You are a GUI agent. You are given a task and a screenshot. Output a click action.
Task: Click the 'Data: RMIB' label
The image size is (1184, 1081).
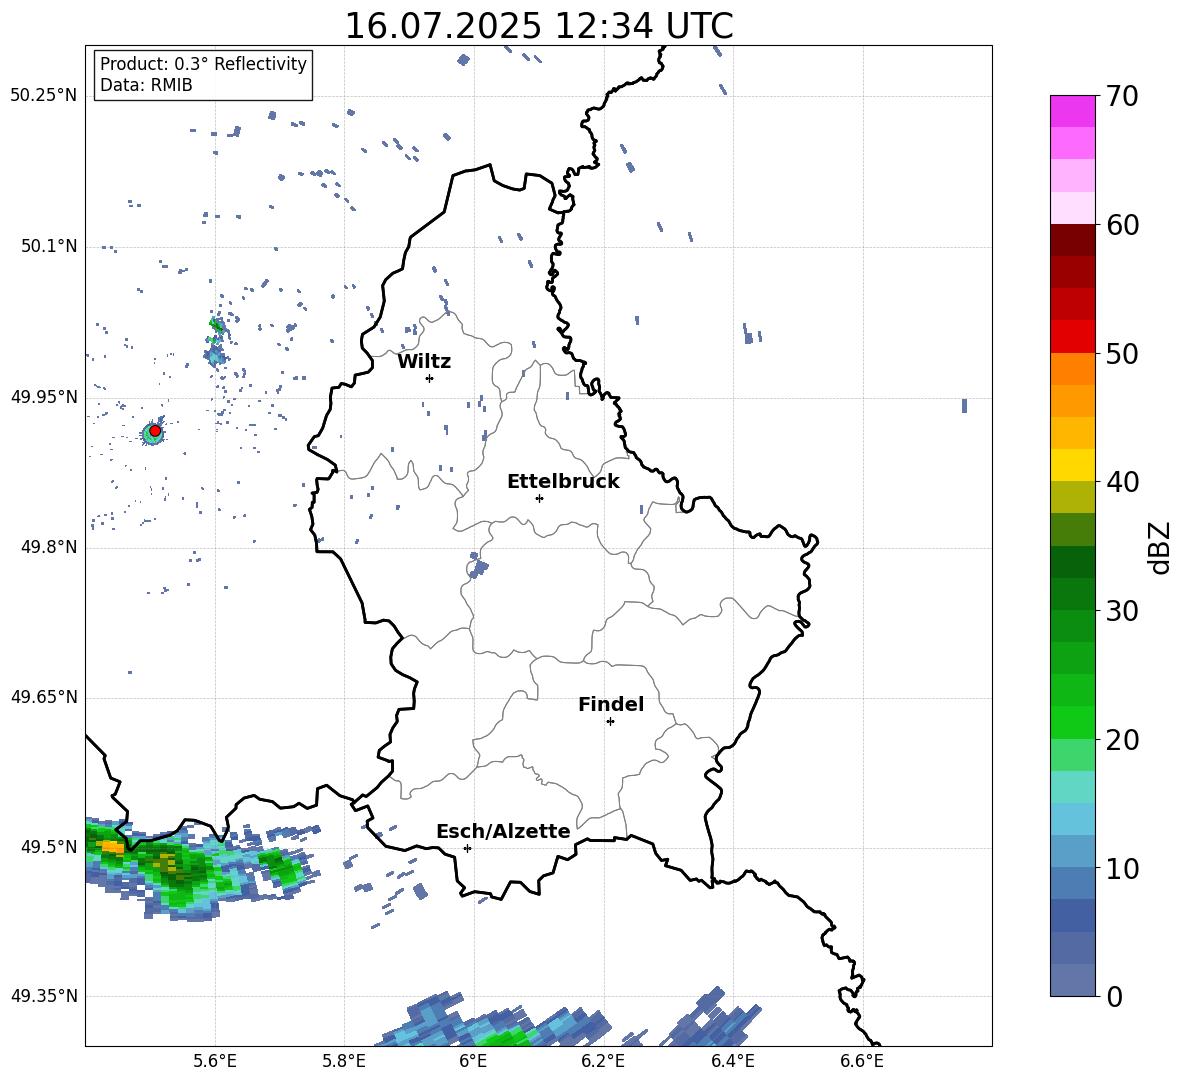pos(146,85)
